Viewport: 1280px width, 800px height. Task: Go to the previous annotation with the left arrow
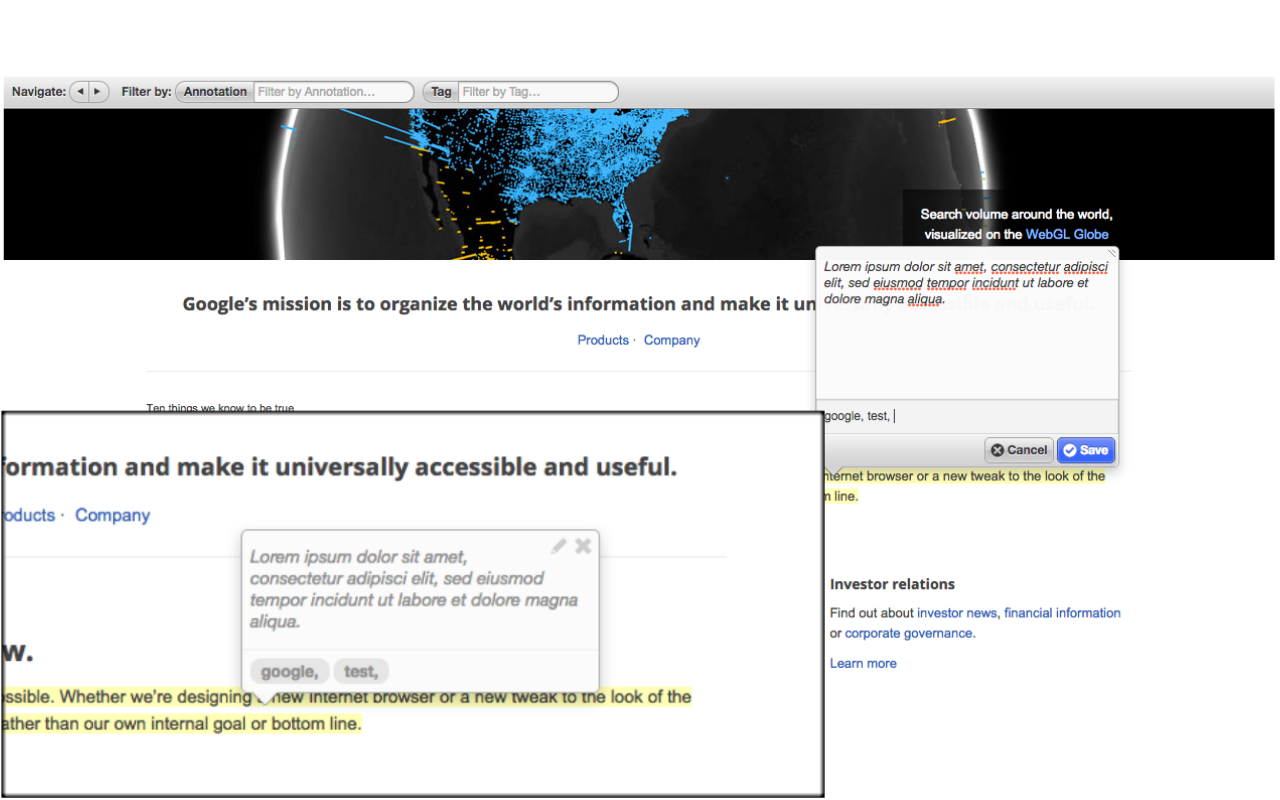tap(80, 92)
